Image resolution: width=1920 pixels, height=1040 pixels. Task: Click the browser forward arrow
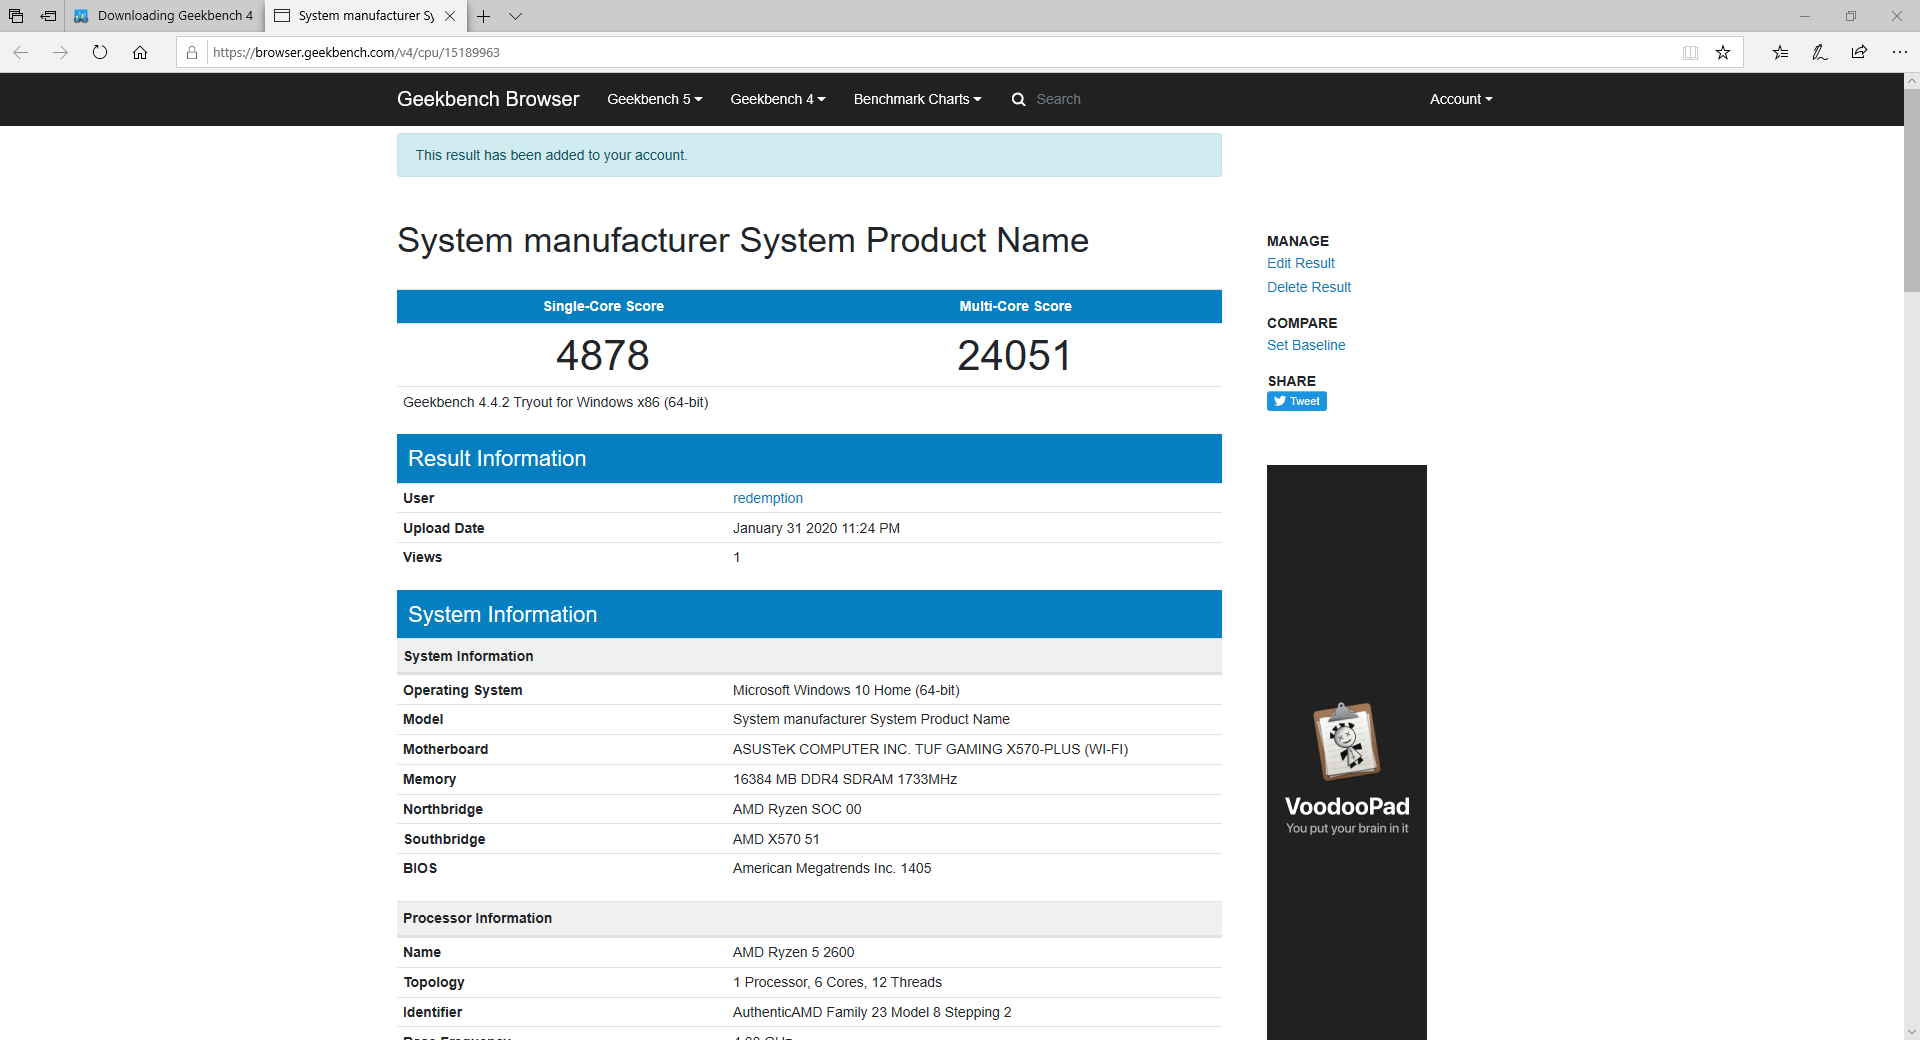point(60,52)
